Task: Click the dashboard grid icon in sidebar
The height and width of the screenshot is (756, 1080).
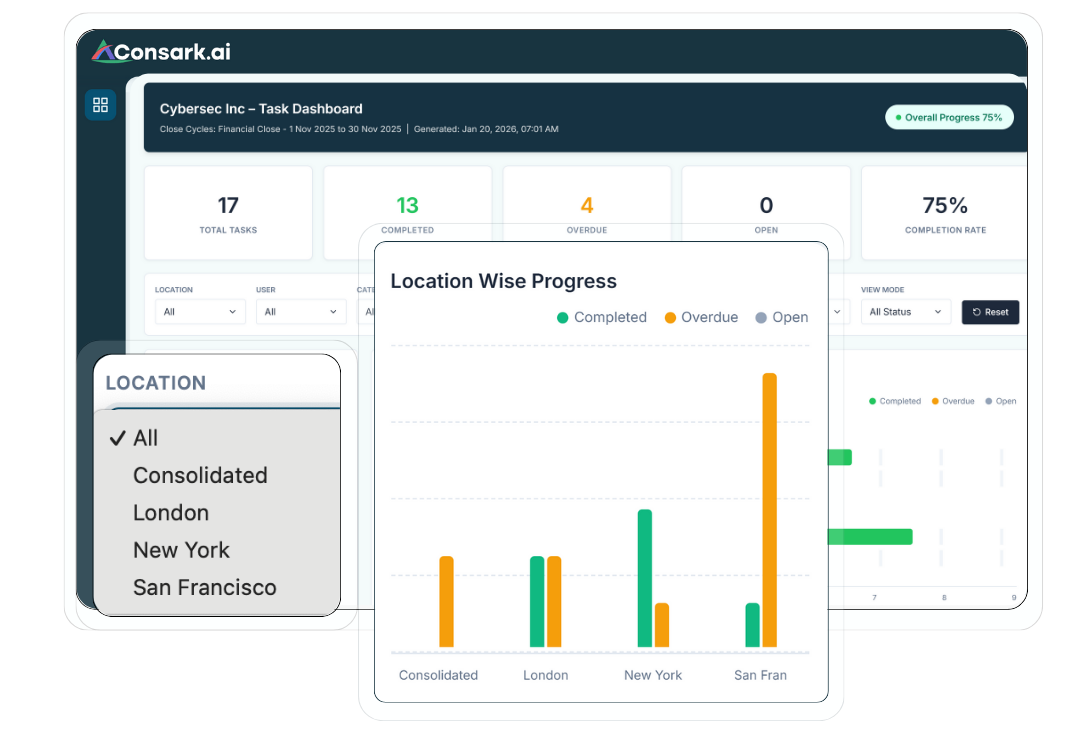Action: tap(100, 105)
